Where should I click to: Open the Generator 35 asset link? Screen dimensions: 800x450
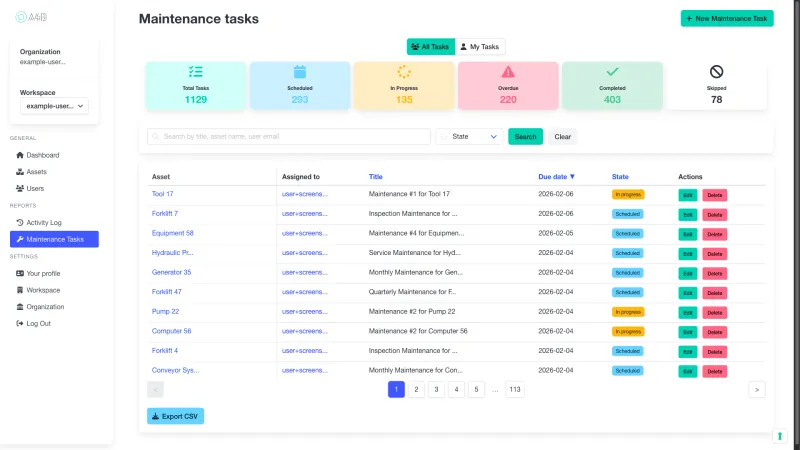(x=171, y=272)
